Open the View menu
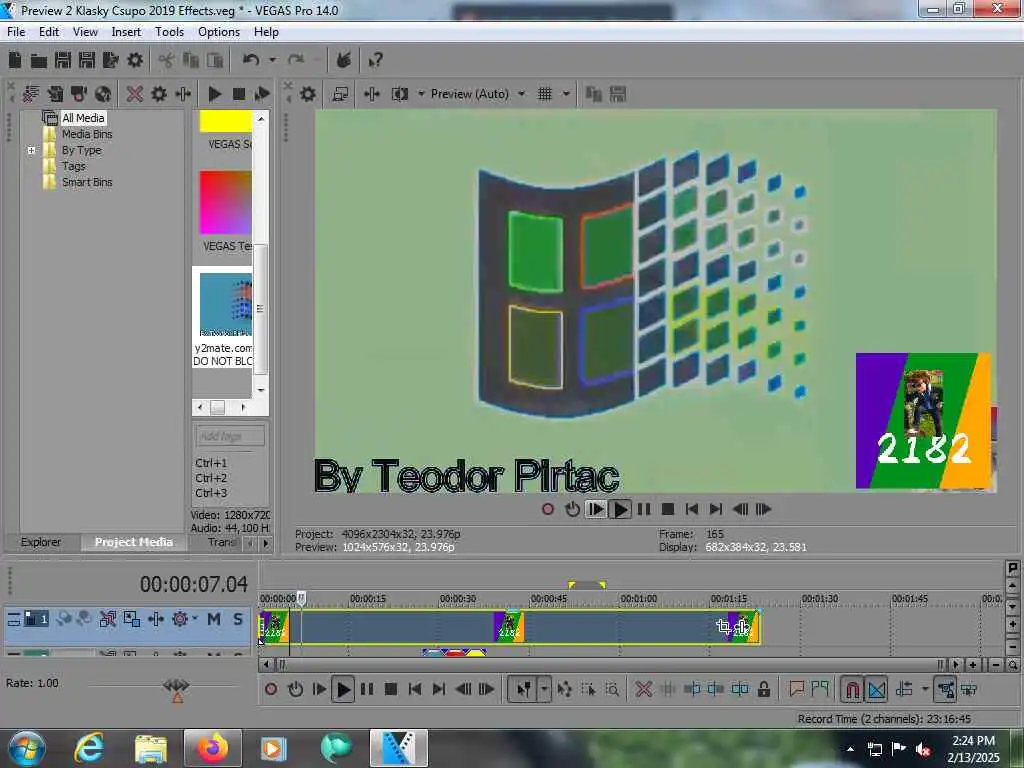The width and height of the screenshot is (1024, 768). (85, 32)
